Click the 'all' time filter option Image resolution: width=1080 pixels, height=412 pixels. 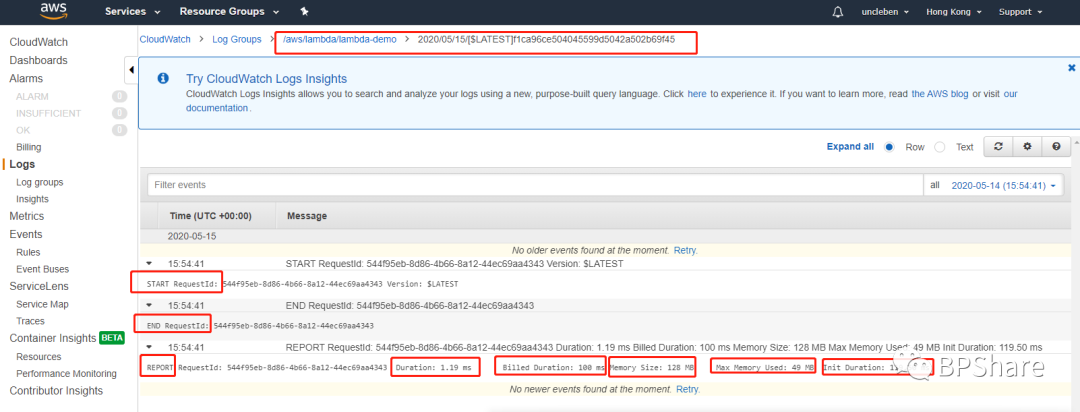pyautogui.click(x=935, y=186)
